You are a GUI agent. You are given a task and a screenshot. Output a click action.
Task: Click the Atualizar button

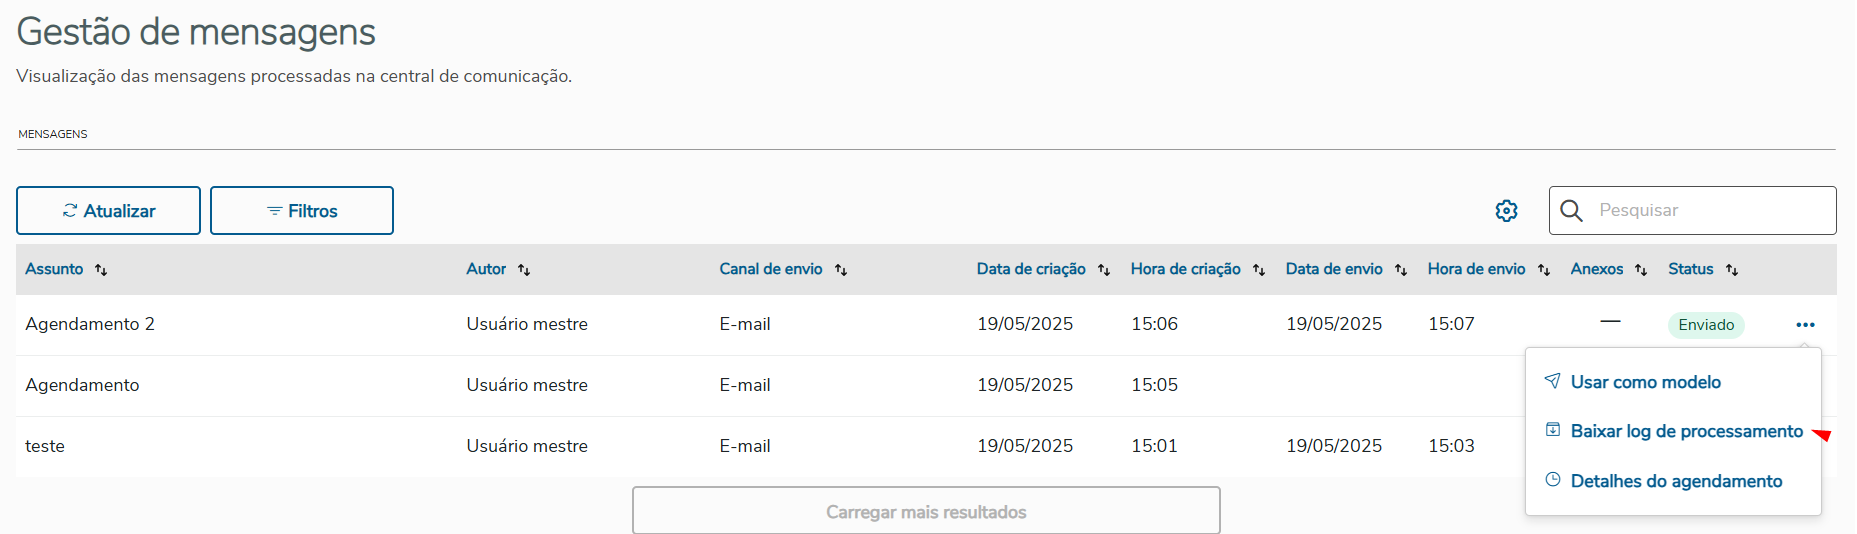coord(108,211)
